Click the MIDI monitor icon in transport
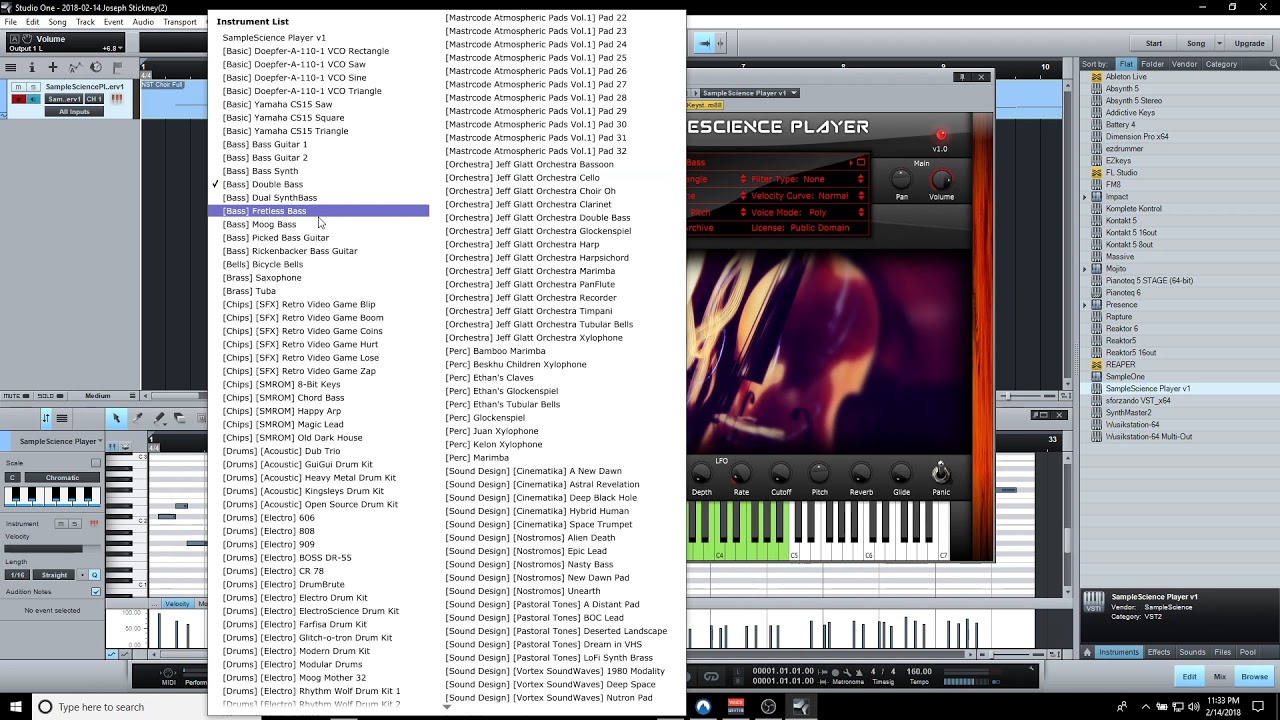Viewport: 1280px width, 720px height. (168, 673)
